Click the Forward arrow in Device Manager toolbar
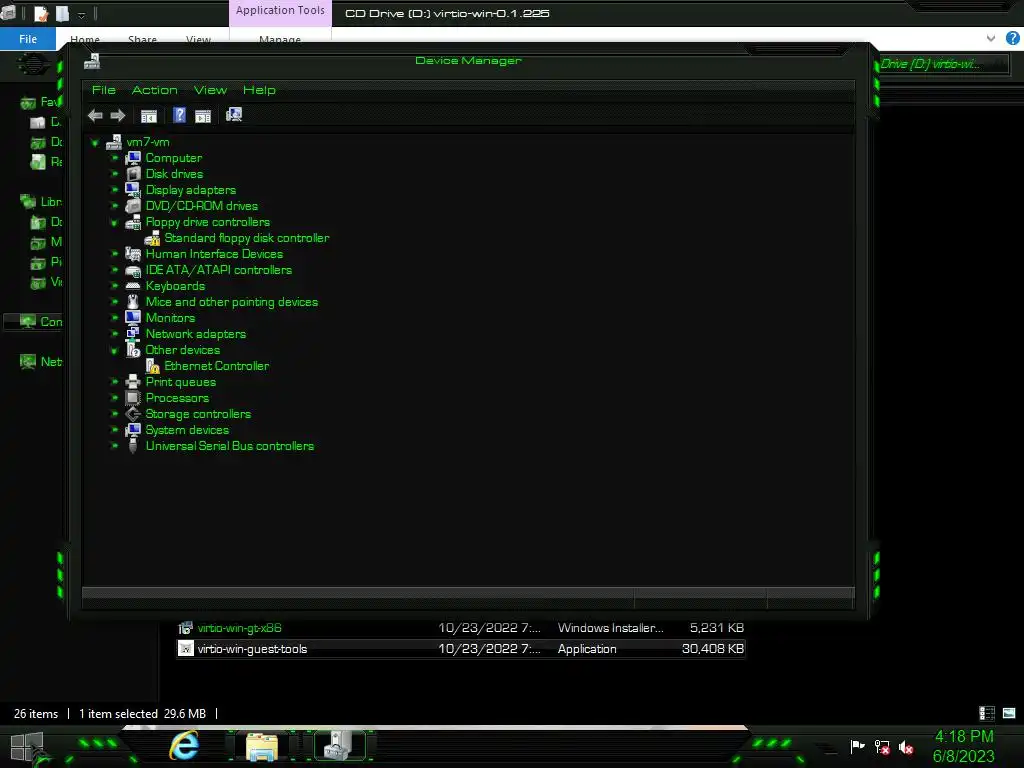 [118, 116]
